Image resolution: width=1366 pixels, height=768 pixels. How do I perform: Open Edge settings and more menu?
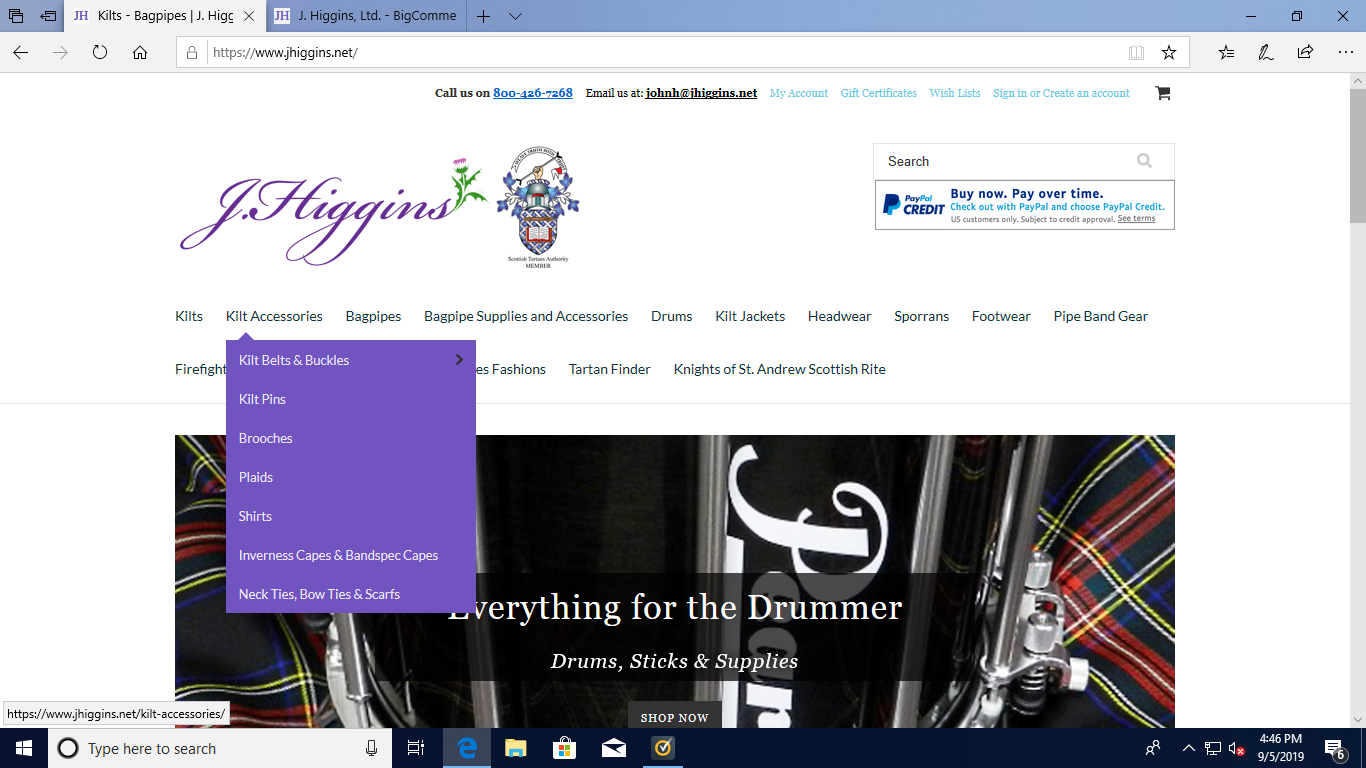pyautogui.click(x=1344, y=53)
